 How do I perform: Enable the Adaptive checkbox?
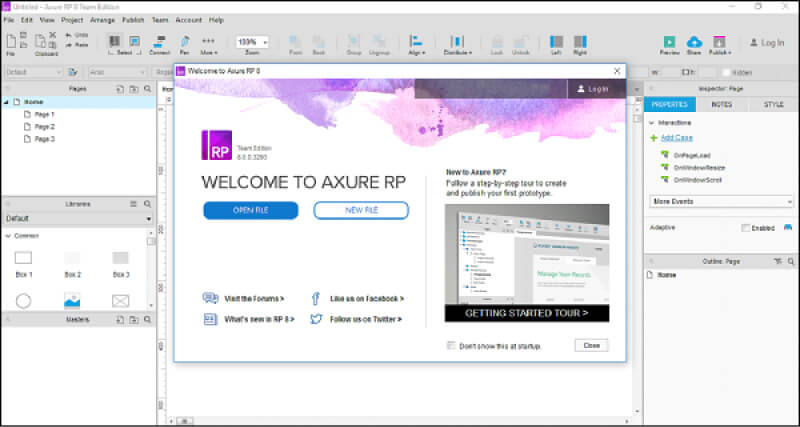tap(746, 228)
